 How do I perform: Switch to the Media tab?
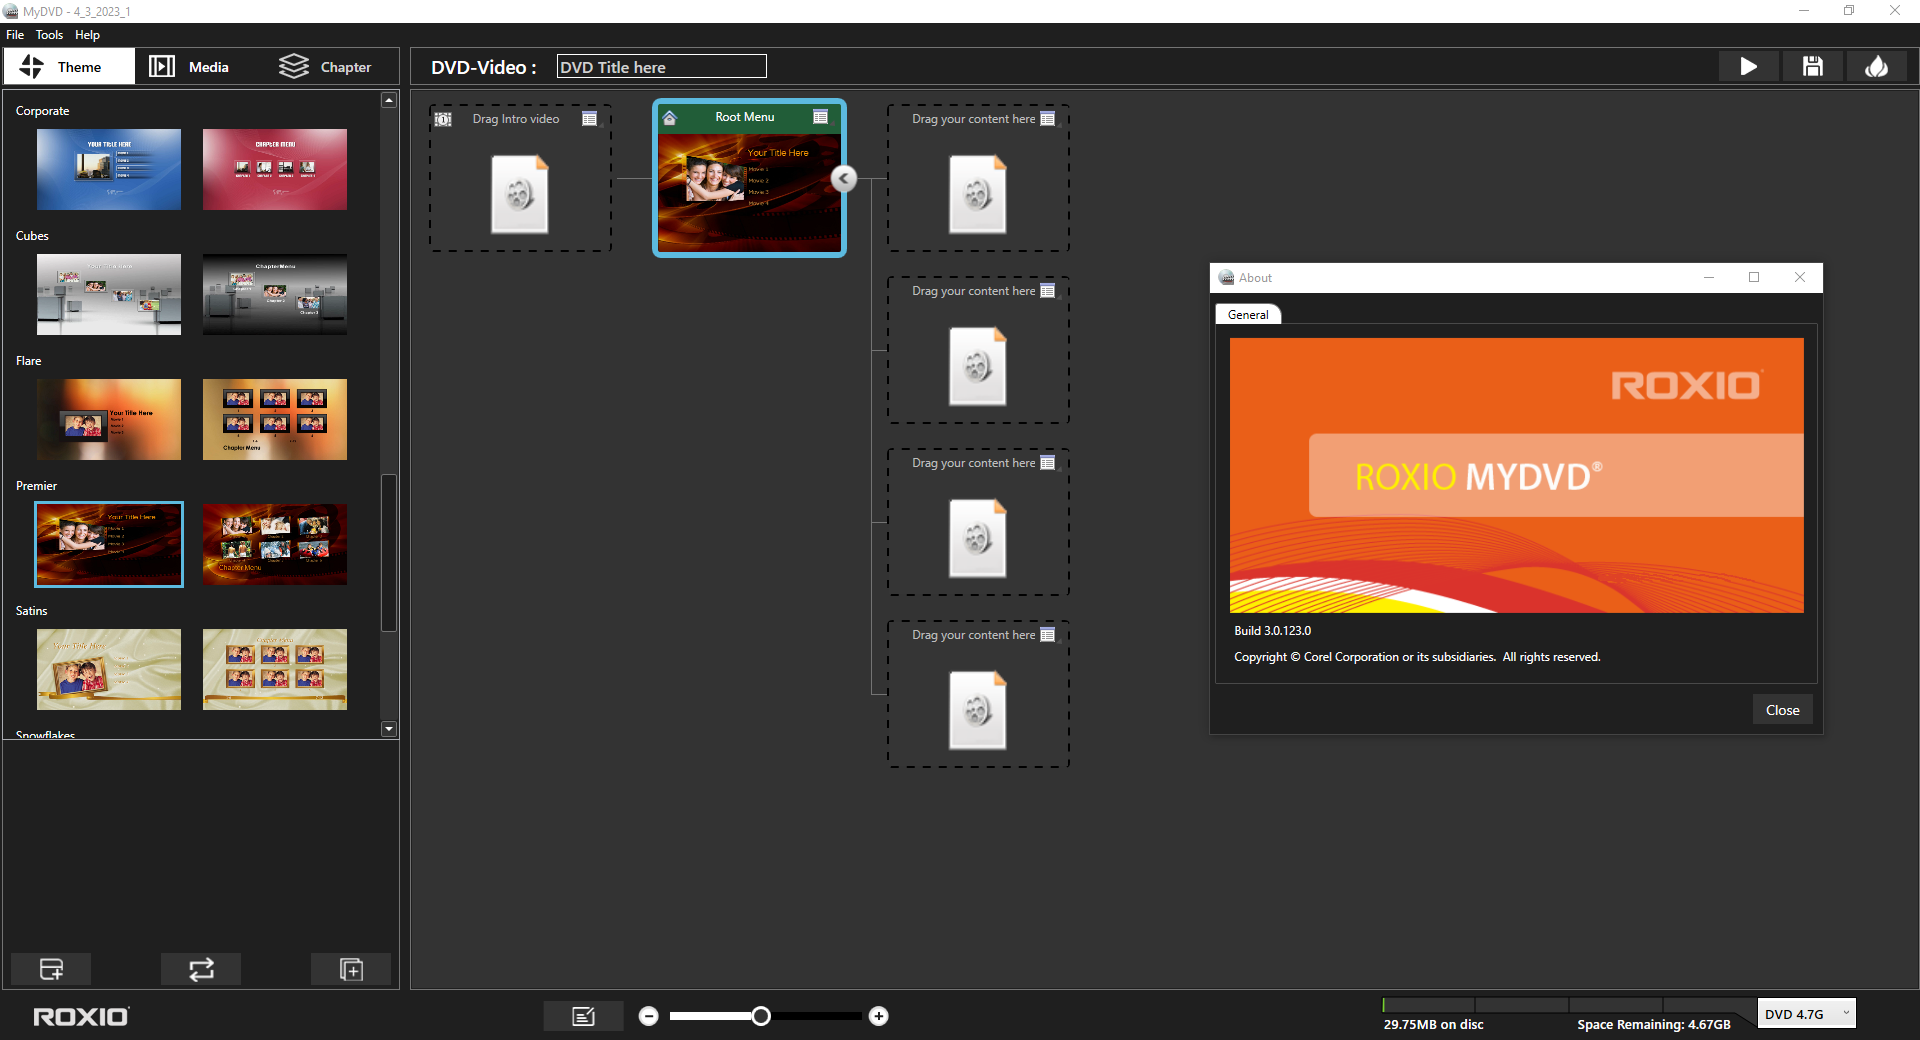(189, 67)
